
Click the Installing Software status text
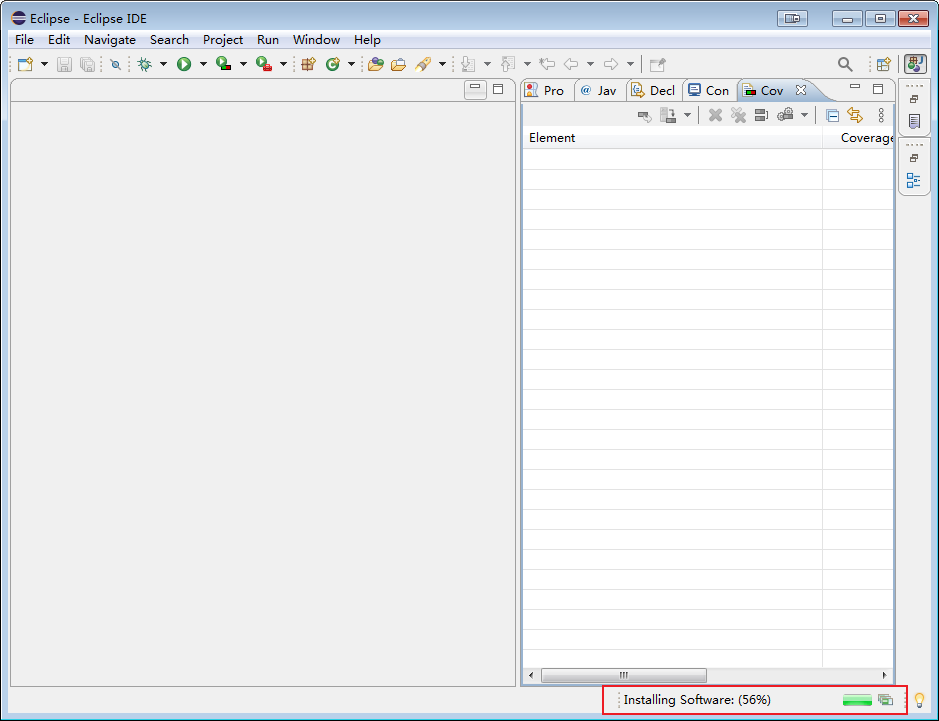pyautogui.click(x=697, y=699)
